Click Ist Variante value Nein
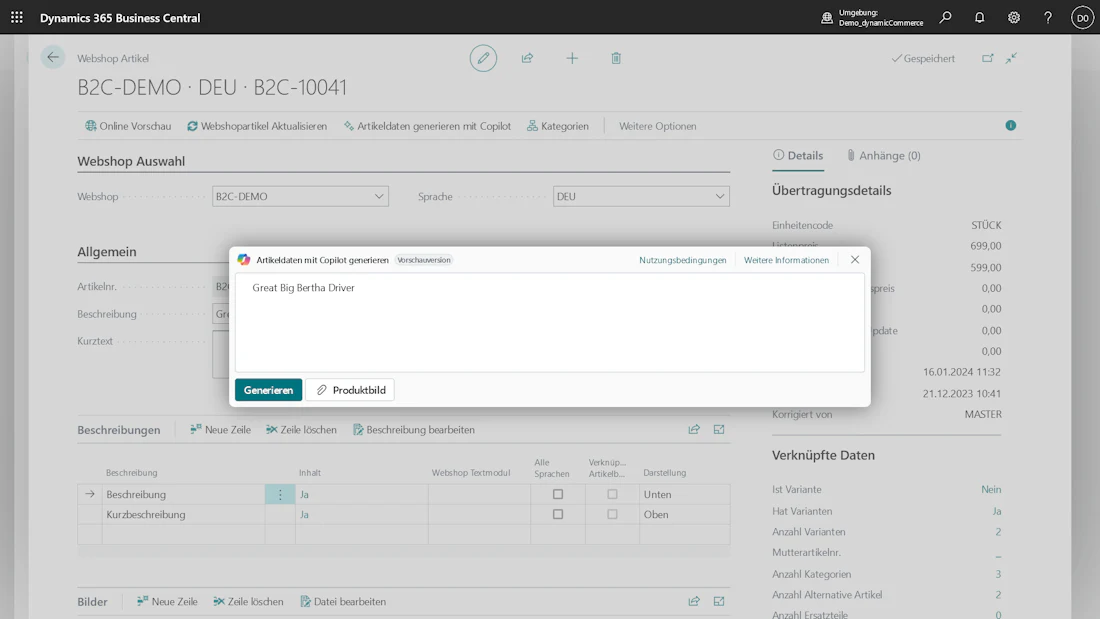Viewport: 1100px width, 619px height. point(991,489)
